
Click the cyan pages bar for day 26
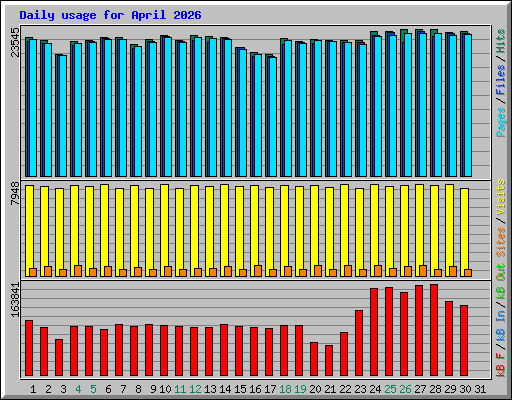click(x=408, y=105)
